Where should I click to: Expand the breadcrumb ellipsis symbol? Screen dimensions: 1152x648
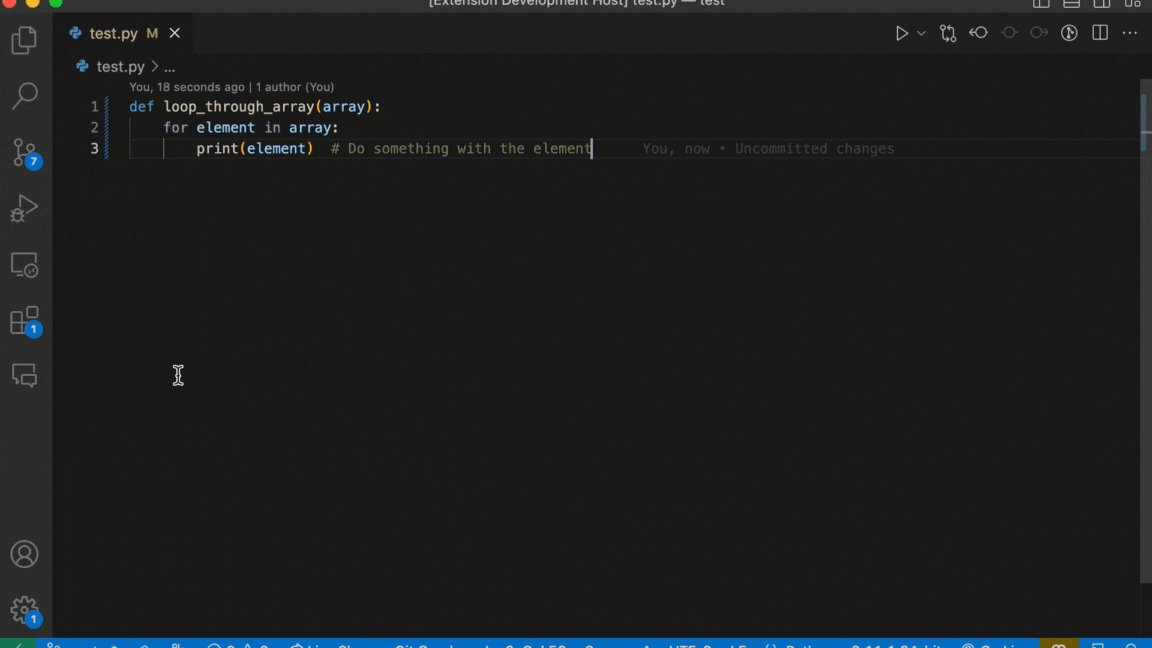(170, 68)
